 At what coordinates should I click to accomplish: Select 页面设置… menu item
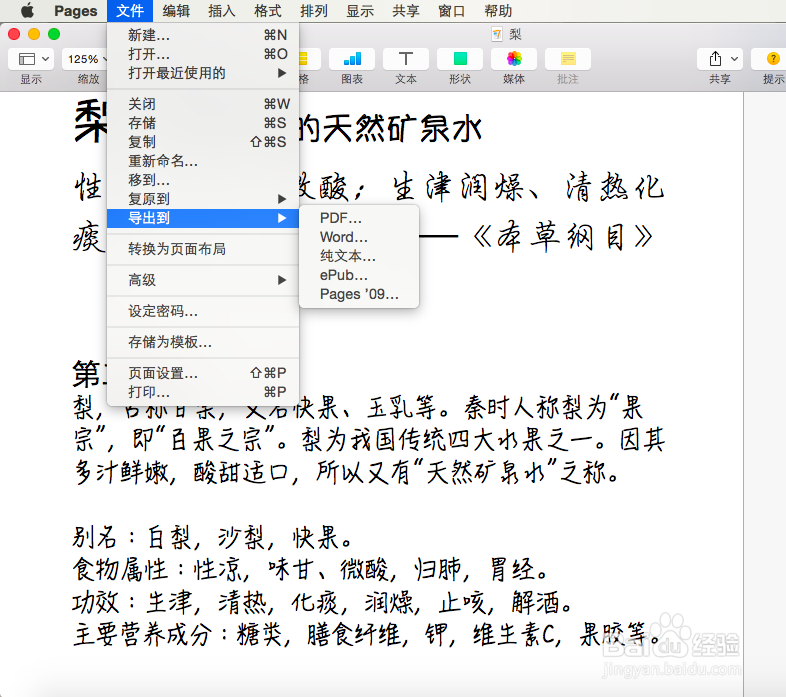coord(203,373)
